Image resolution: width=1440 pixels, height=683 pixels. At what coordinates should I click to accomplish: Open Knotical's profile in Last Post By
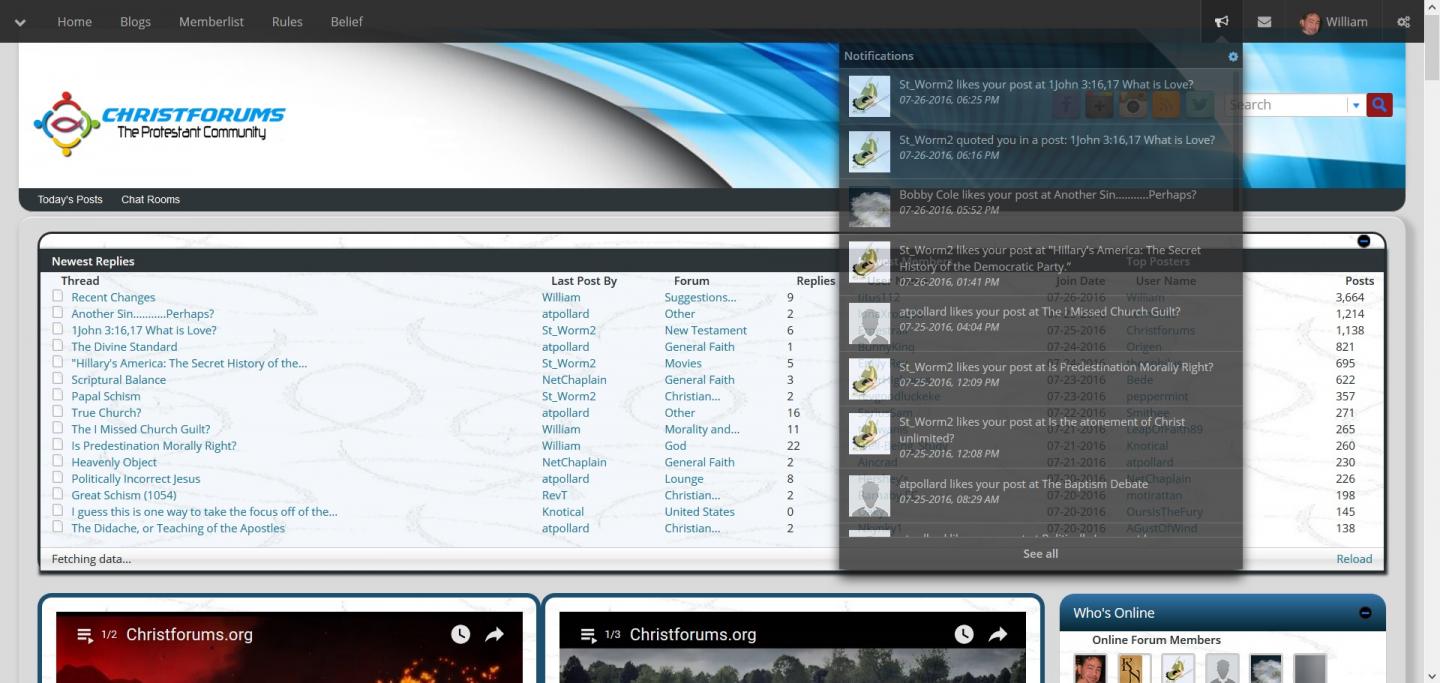(563, 511)
